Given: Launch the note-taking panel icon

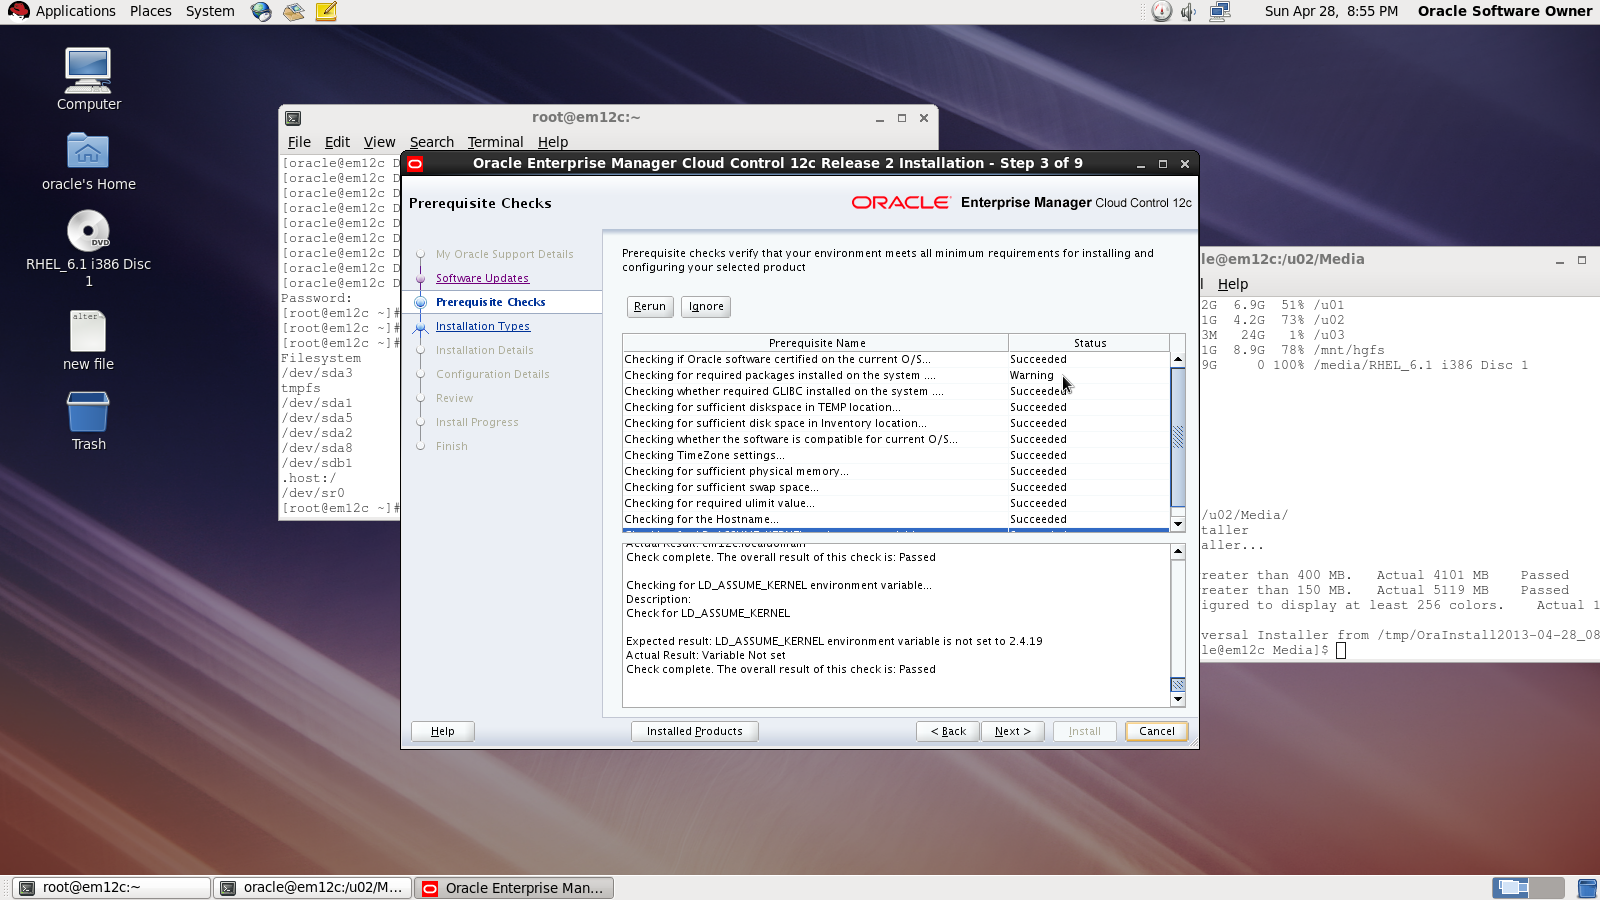Looking at the screenshot, I should coord(326,12).
